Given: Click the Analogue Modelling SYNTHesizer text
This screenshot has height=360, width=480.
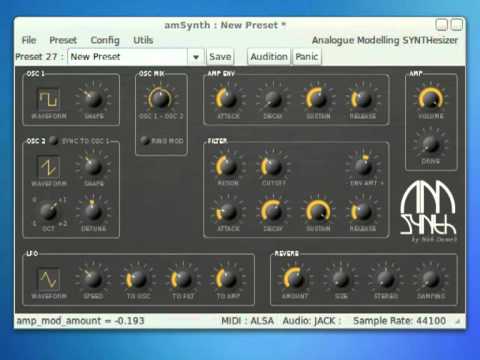Looking at the screenshot, I should (385, 40).
